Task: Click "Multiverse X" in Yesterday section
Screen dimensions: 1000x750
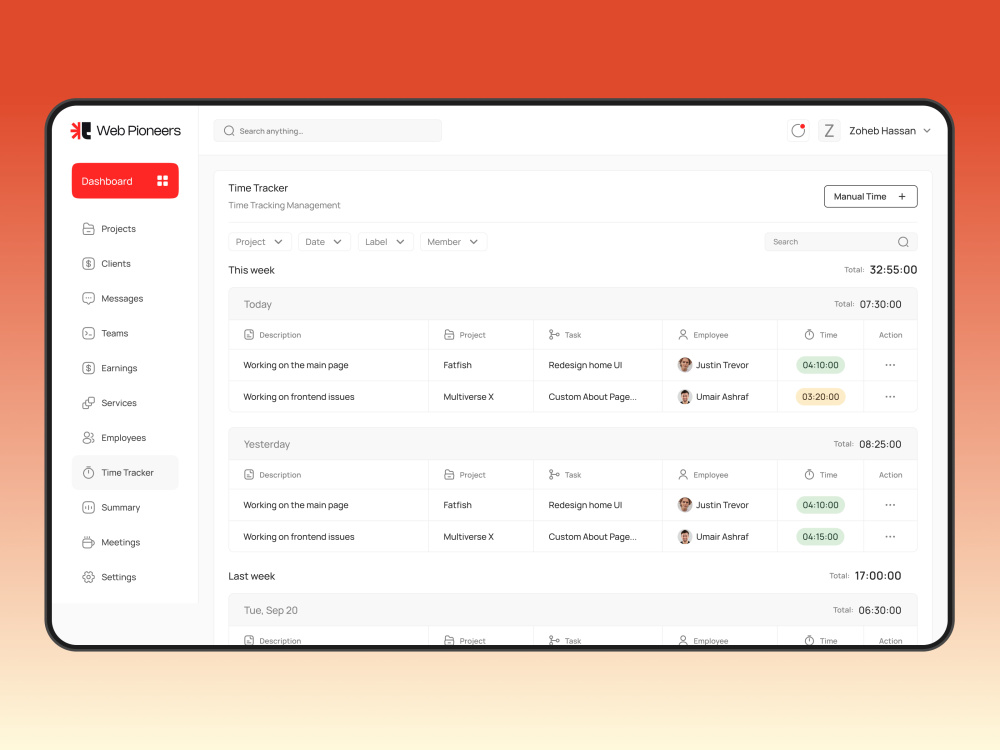Action: click(468, 537)
